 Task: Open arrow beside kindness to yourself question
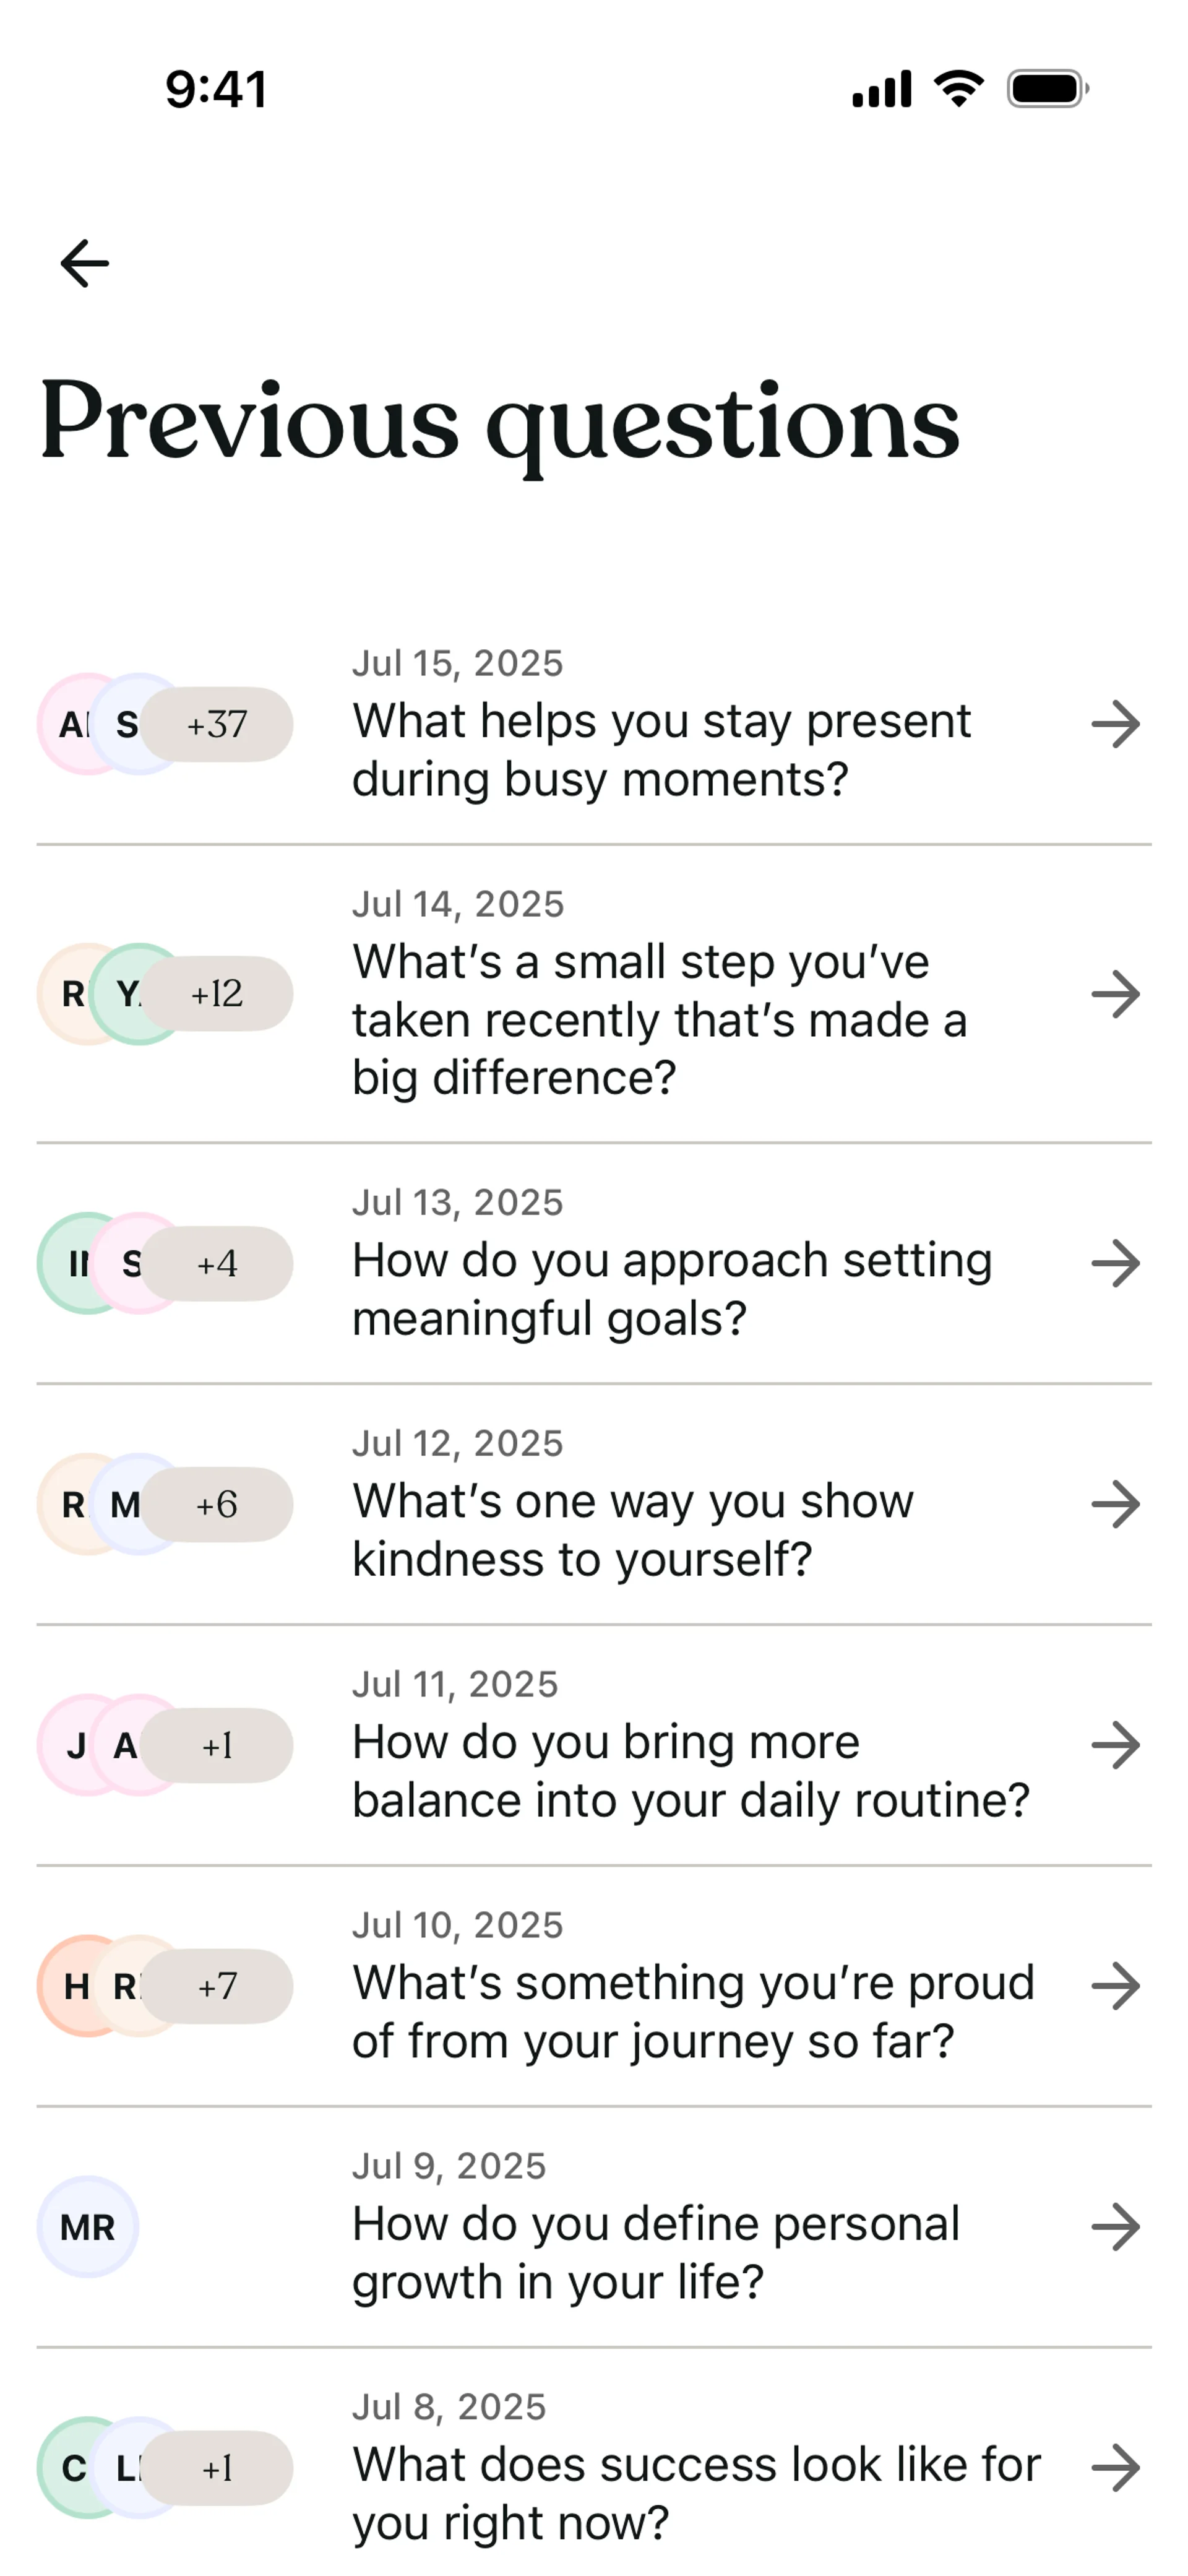click(x=1115, y=1505)
